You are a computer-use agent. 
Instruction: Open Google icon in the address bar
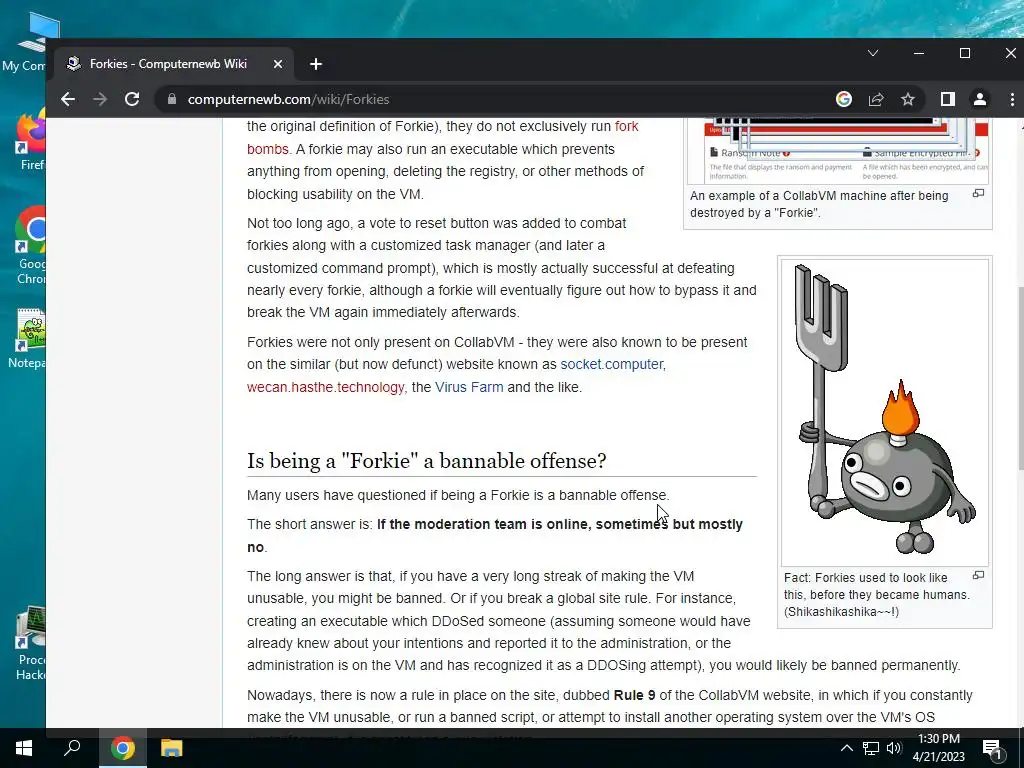coord(844,99)
